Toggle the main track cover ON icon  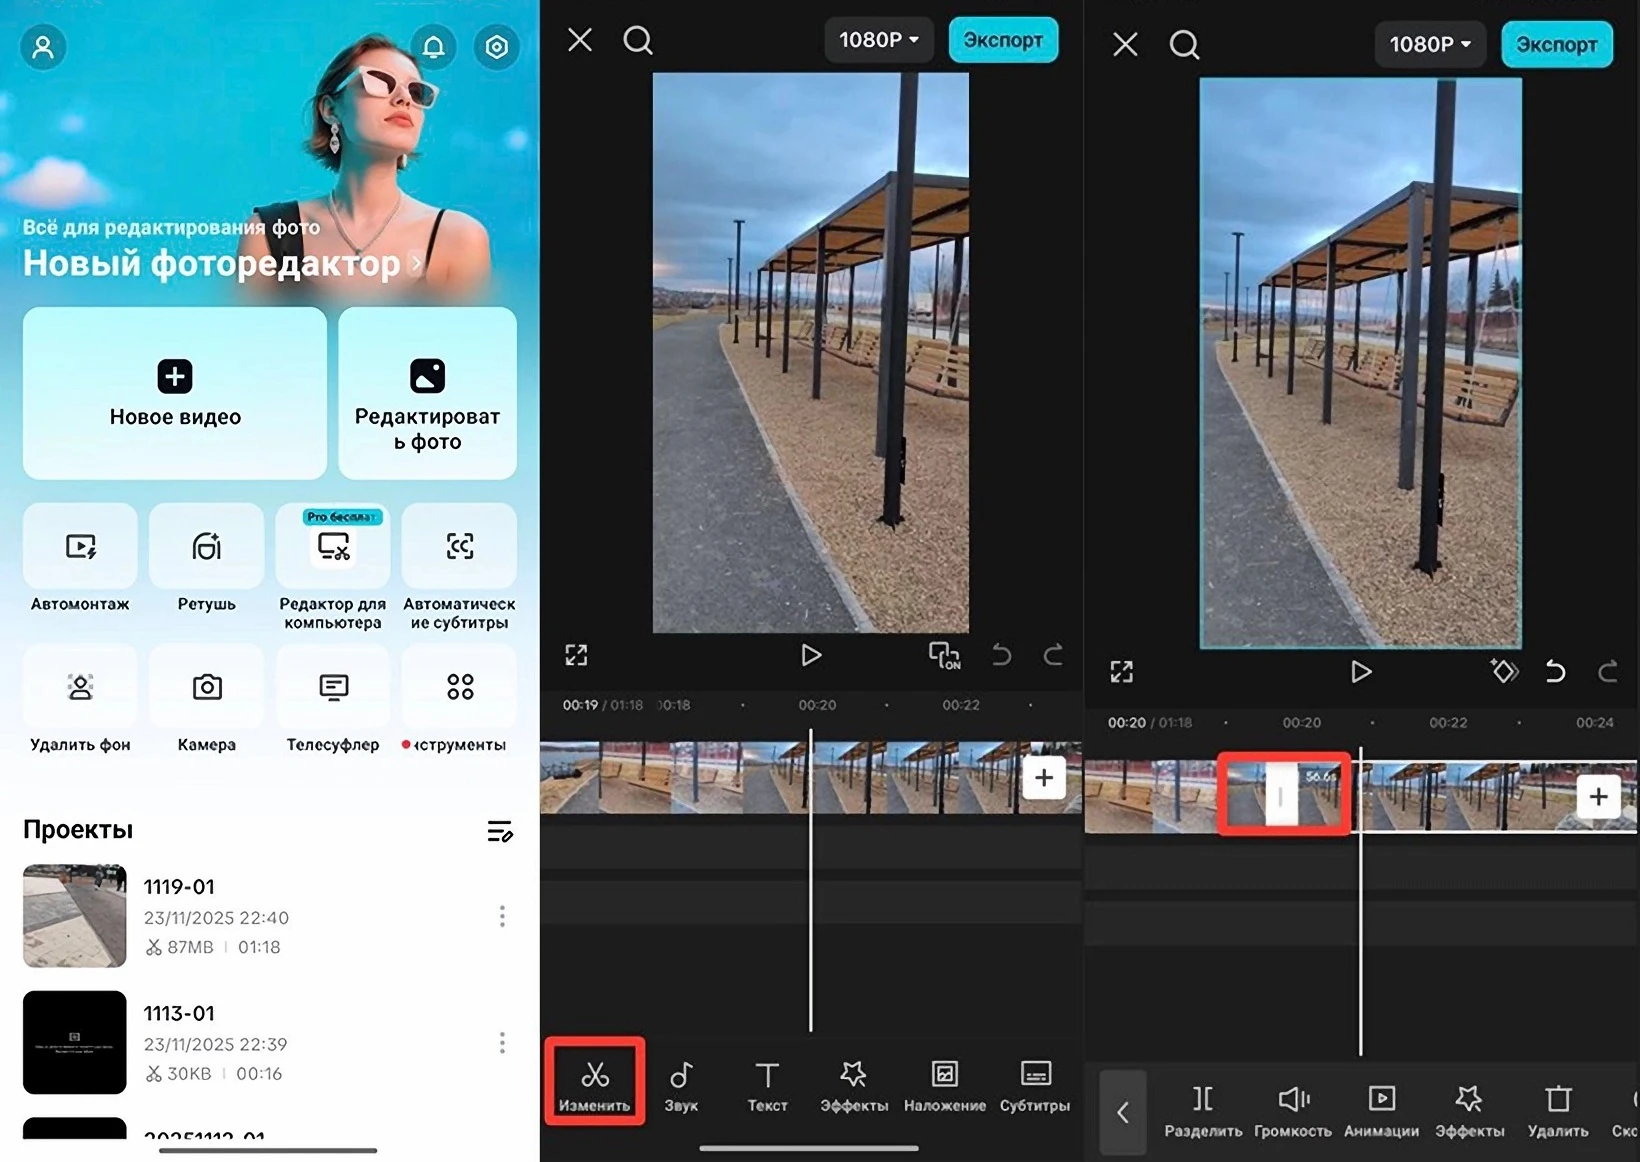coord(944,656)
